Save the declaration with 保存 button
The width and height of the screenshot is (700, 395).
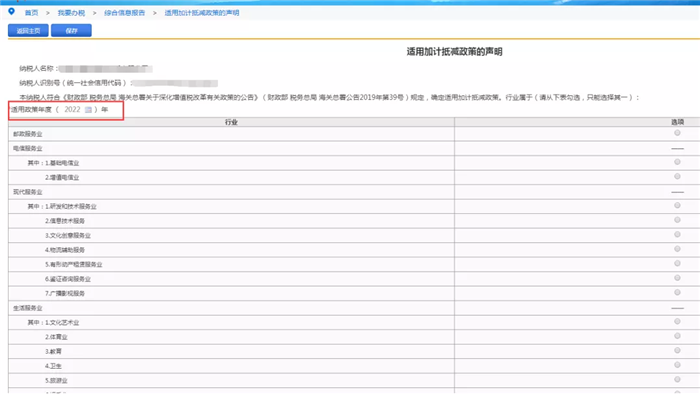pos(71,31)
